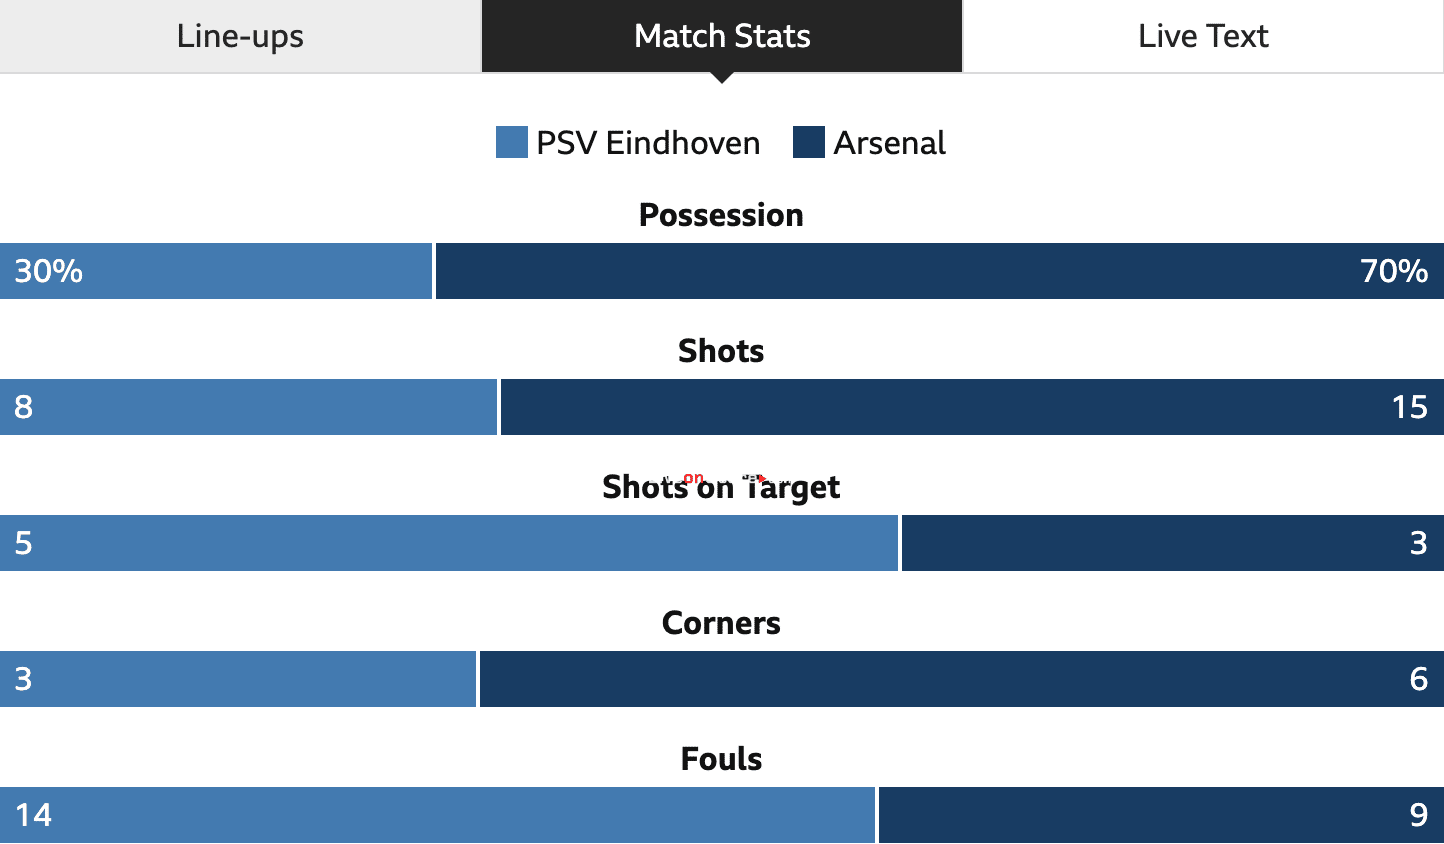Click the PSV Eindhoven legend label
The width and height of the screenshot is (1444, 844).
pyautogui.click(x=648, y=143)
